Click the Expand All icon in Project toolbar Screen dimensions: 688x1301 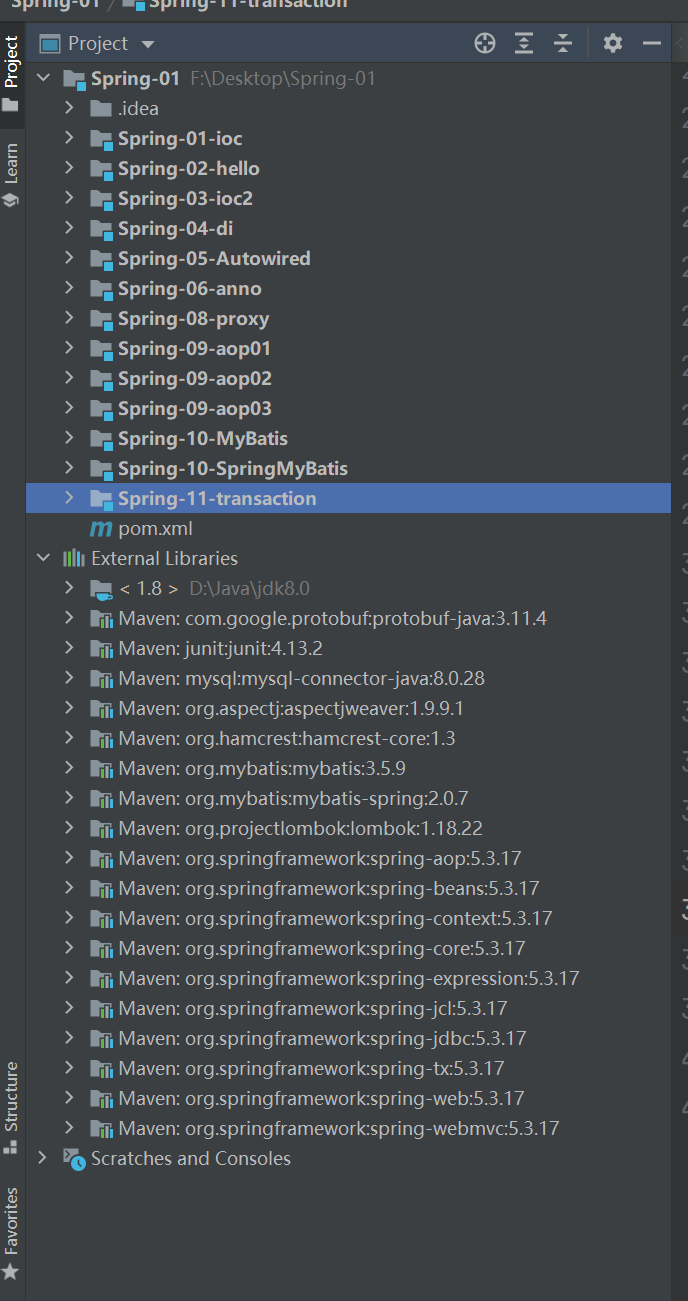(x=524, y=43)
